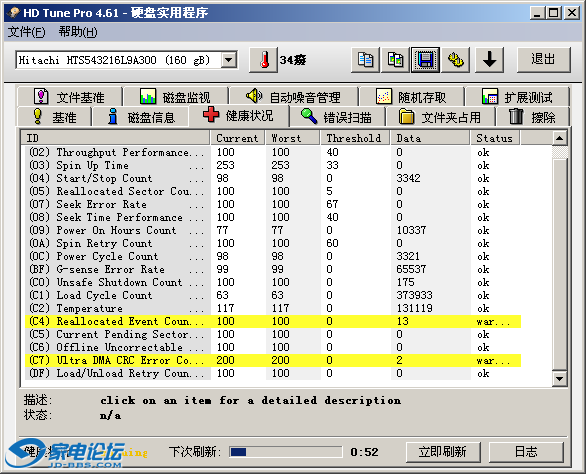The image size is (586, 474).
Task: Select the (C1) Load Cycle Count row
Action: (x=273, y=295)
